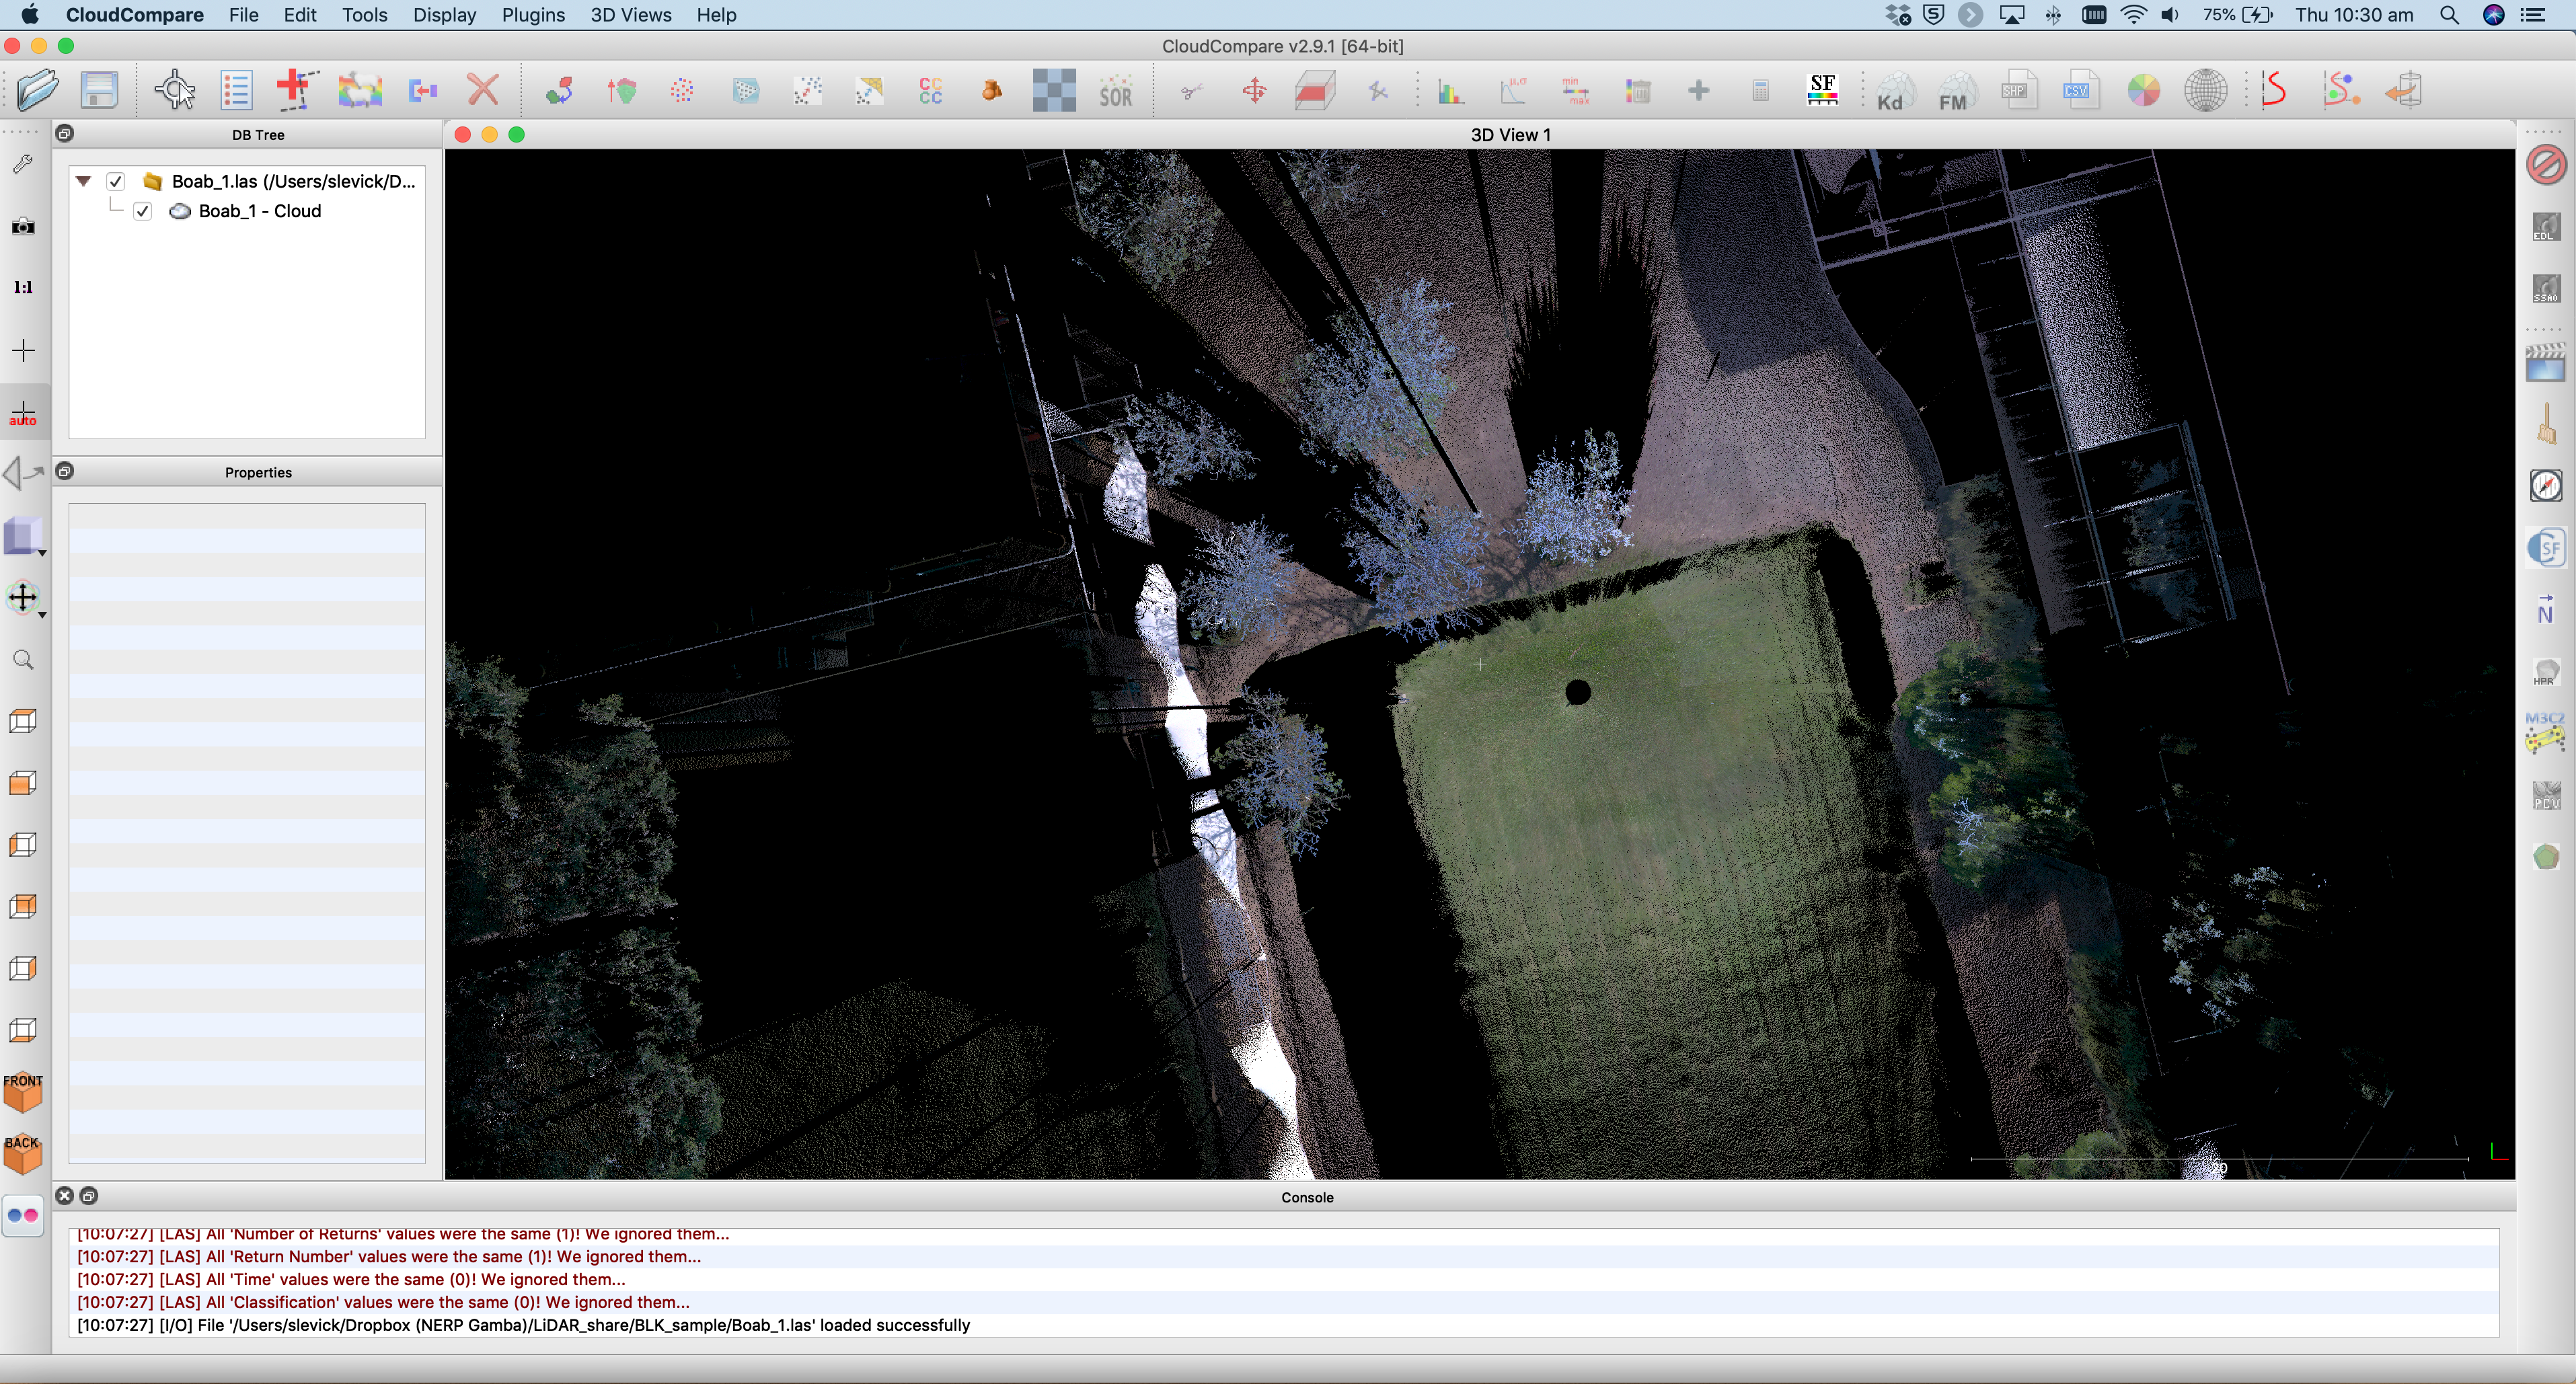Viewport: 2576px width, 1384px height.
Task: Collapse the Boab_1.las tree node
Action: (x=84, y=181)
